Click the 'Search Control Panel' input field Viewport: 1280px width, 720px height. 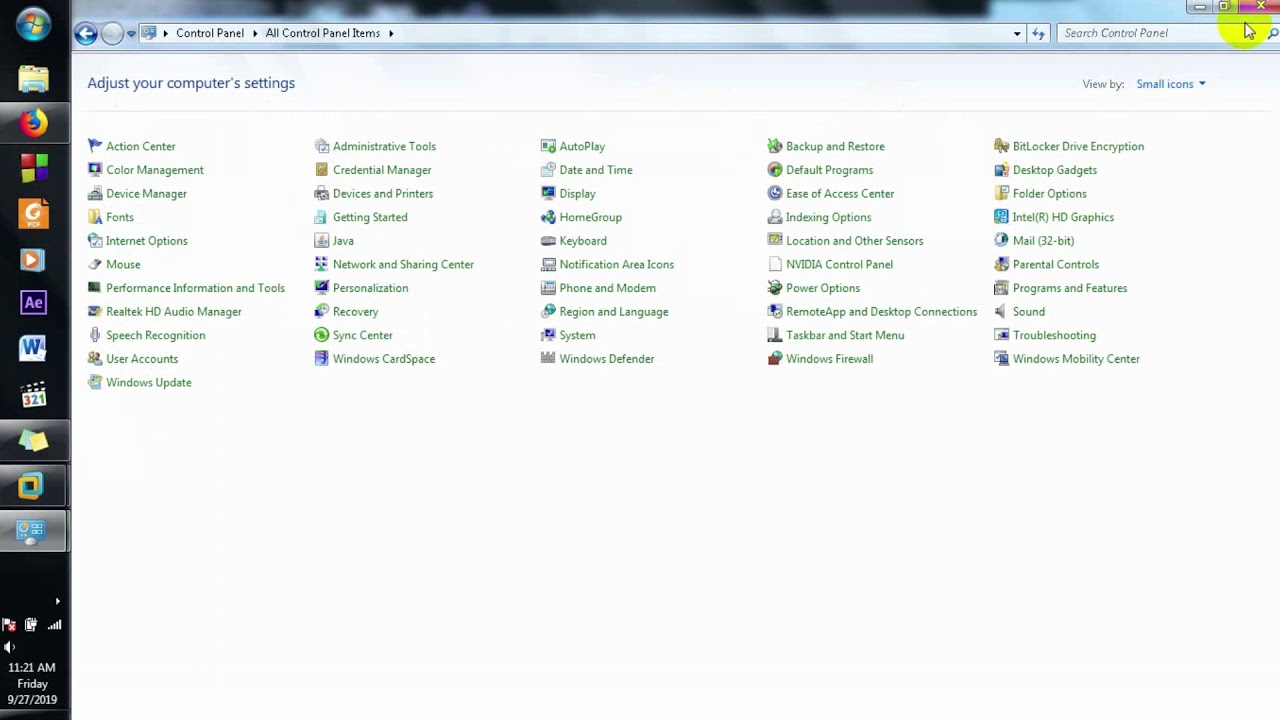point(1160,33)
